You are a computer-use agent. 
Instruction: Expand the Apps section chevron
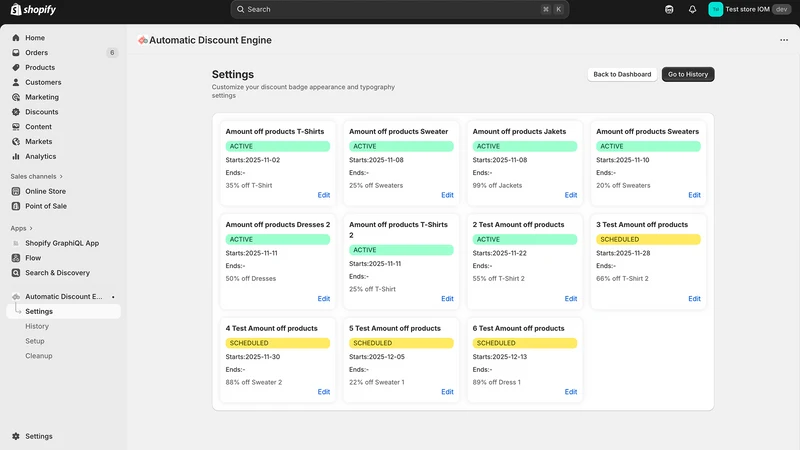click(31, 229)
